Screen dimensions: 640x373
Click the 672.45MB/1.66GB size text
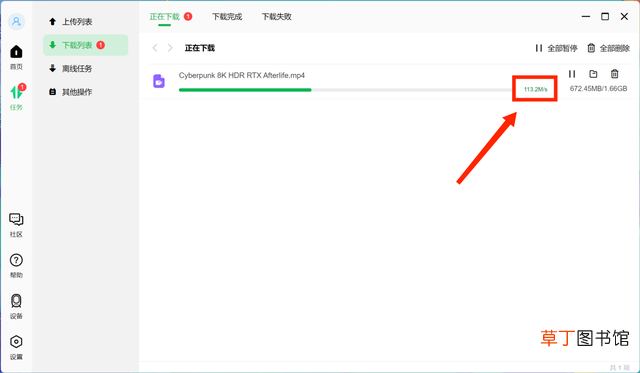pyautogui.click(x=598, y=89)
